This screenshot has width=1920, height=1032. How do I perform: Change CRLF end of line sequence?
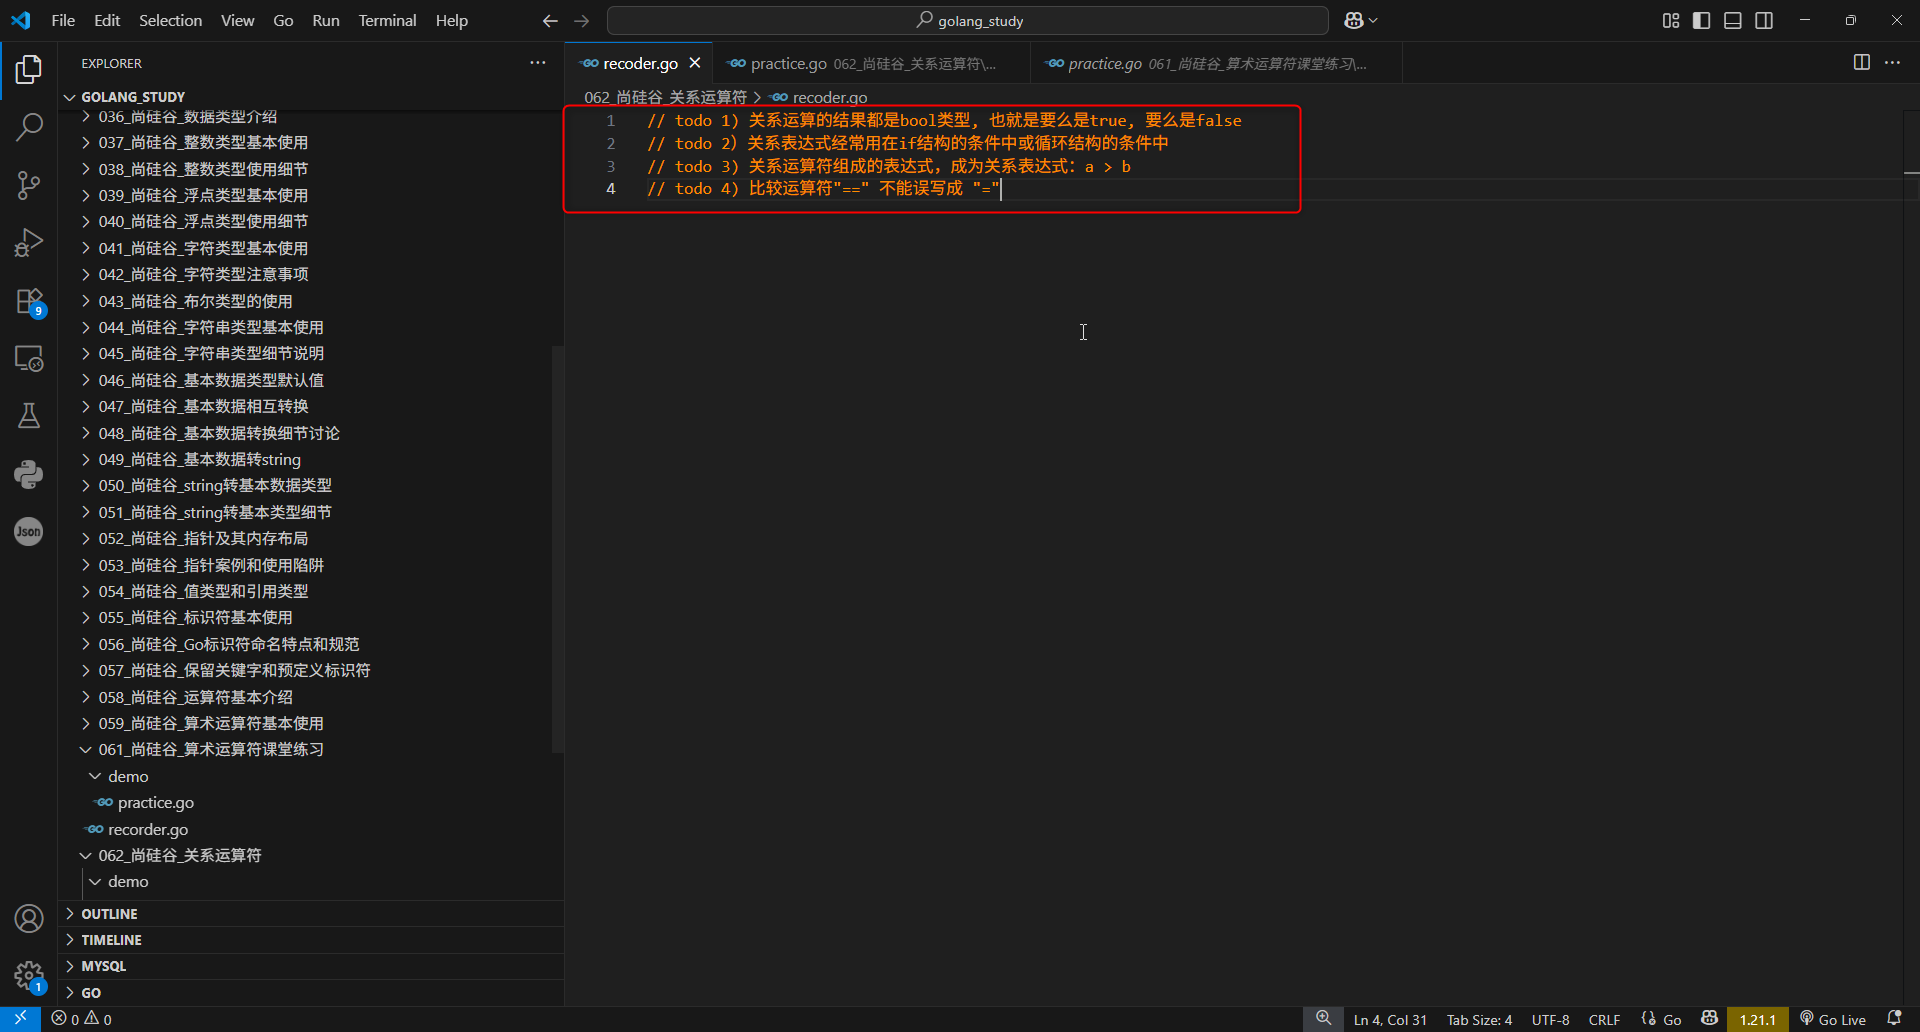tap(1604, 1019)
